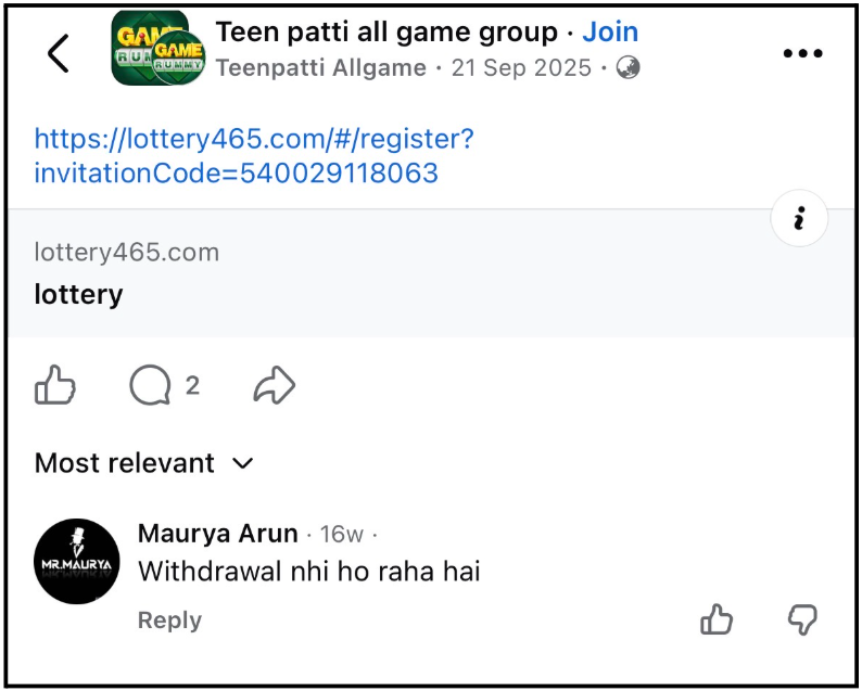Image resolution: width=862 pixels, height=696 pixels.
Task: Reply to Maurya Arun's comment
Action: click(169, 620)
